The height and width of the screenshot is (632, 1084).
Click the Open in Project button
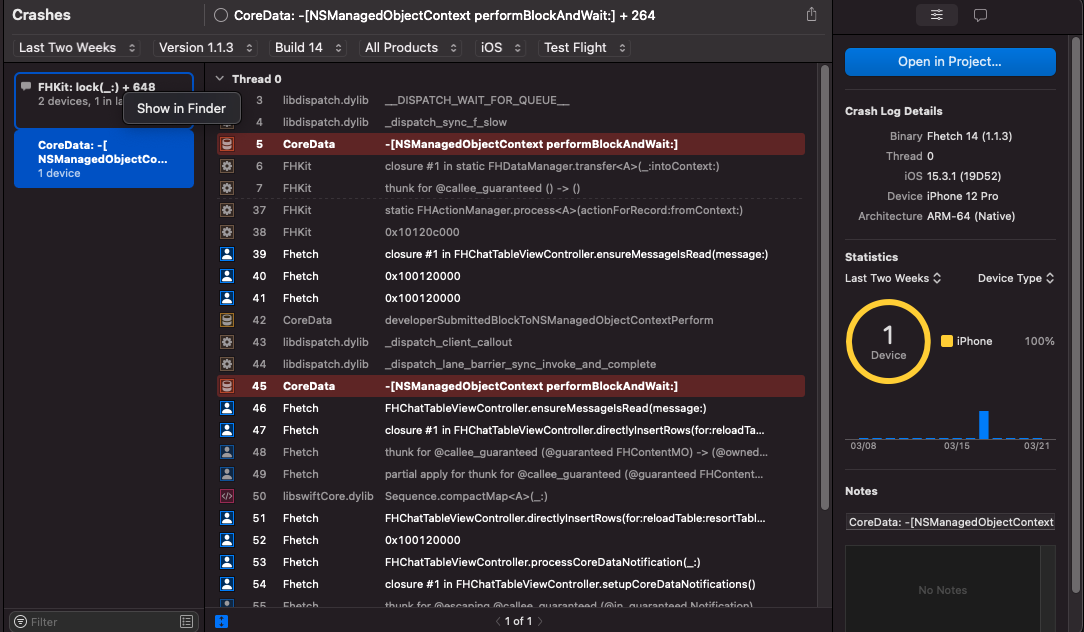949,61
